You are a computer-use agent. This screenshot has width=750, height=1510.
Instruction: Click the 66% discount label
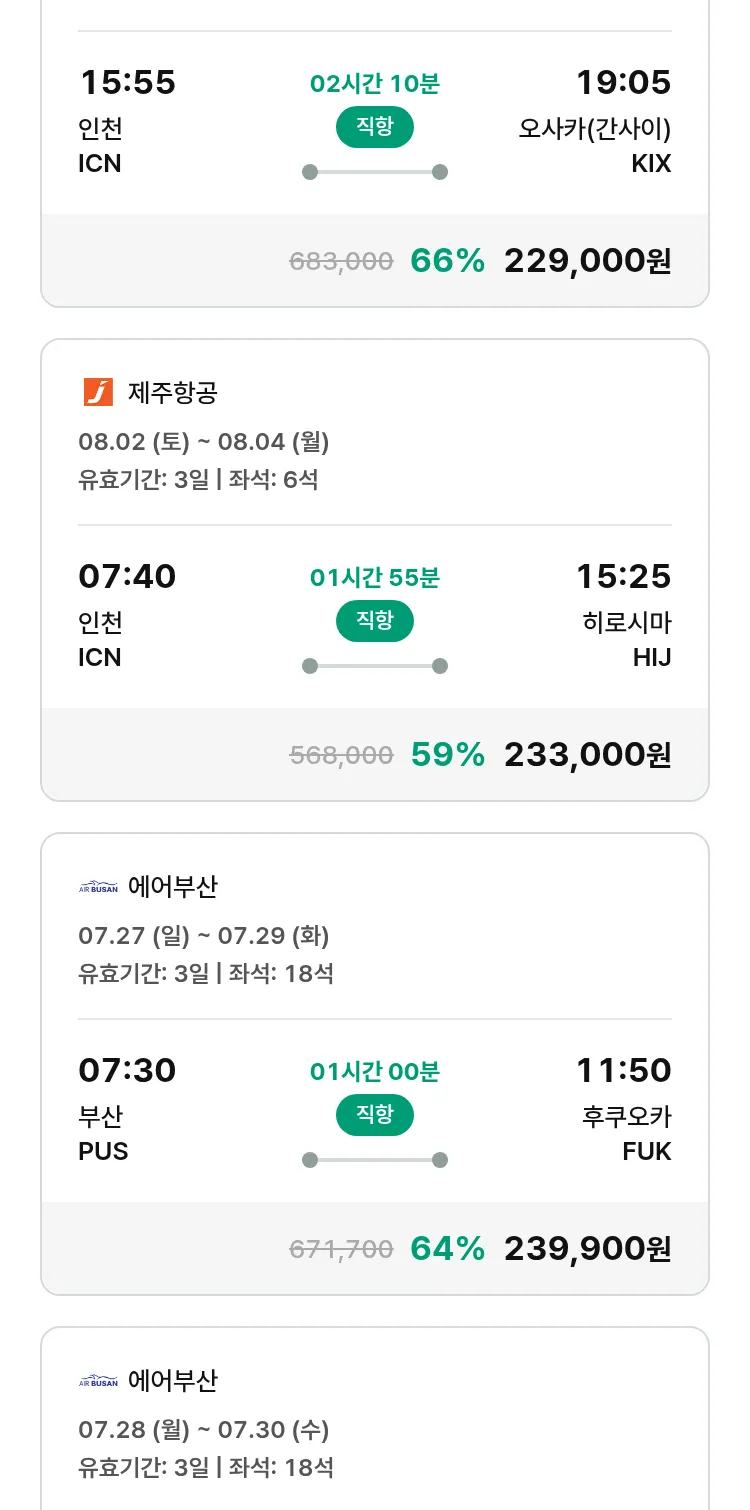click(447, 261)
